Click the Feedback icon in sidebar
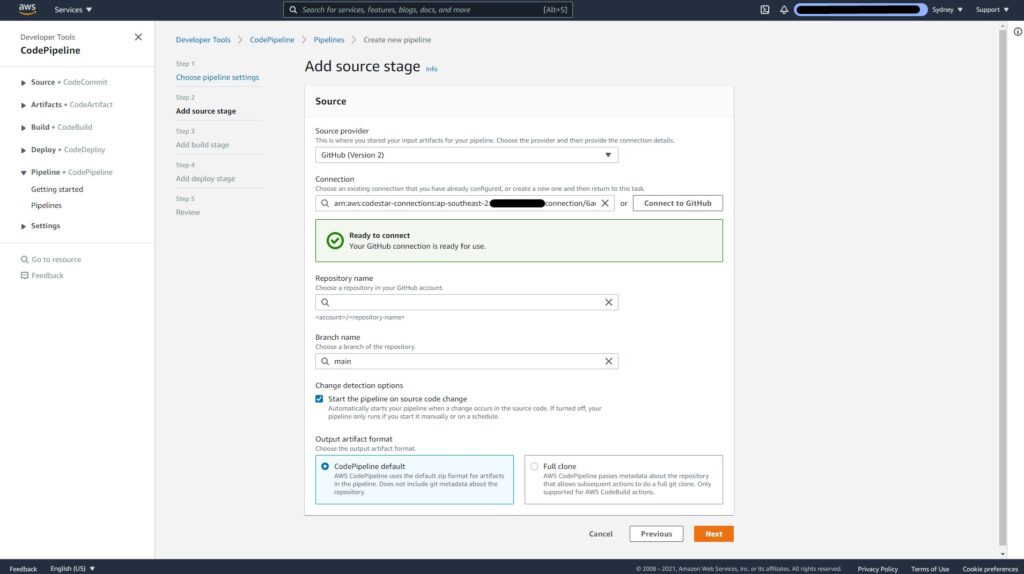 click(x=24, y=276)
